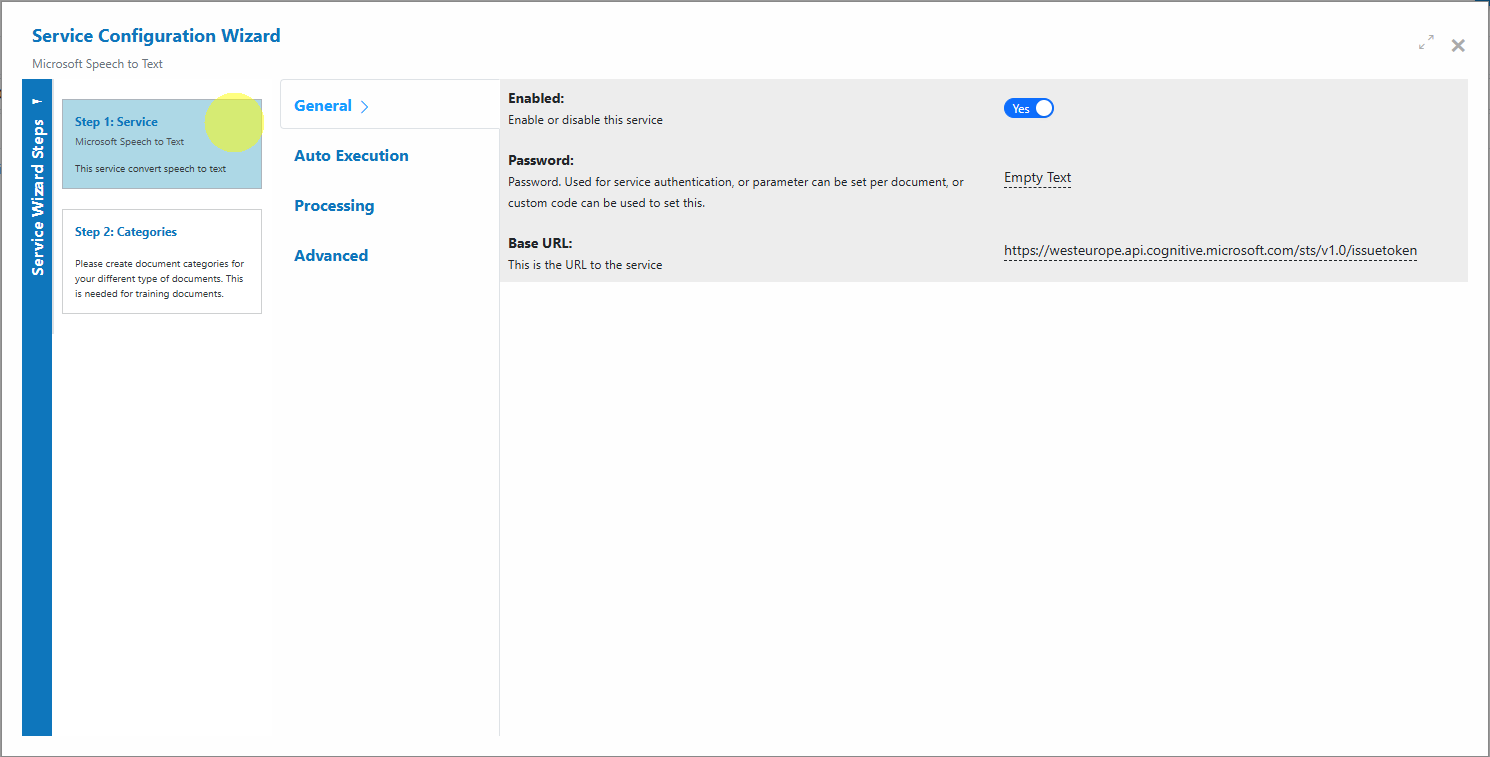
Task: Edit the Password Empty Text value
Action: [1037, 178]
